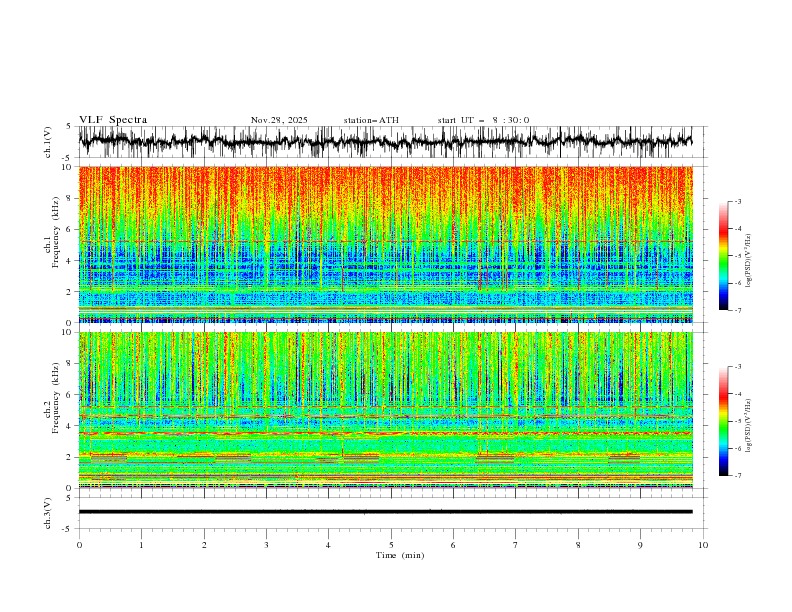Select the "Time (min)" x-axis label
Screen dimensions: 792x612
400,555
